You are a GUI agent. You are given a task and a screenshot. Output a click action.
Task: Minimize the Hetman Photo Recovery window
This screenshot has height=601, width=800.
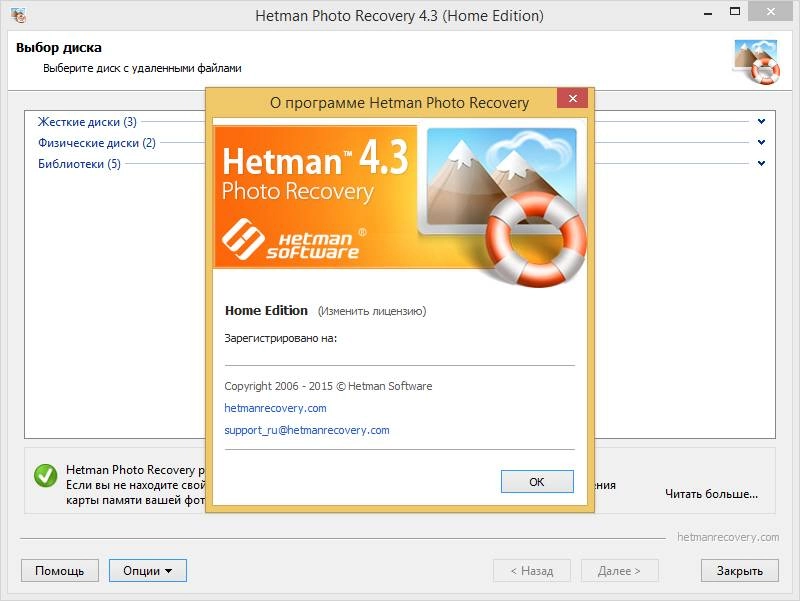pyautogui.click(x=708, y=14)
